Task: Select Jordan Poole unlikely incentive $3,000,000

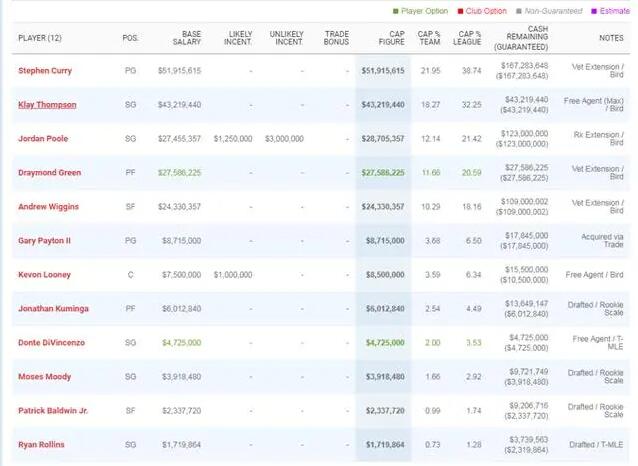Action: coord(284,139)
